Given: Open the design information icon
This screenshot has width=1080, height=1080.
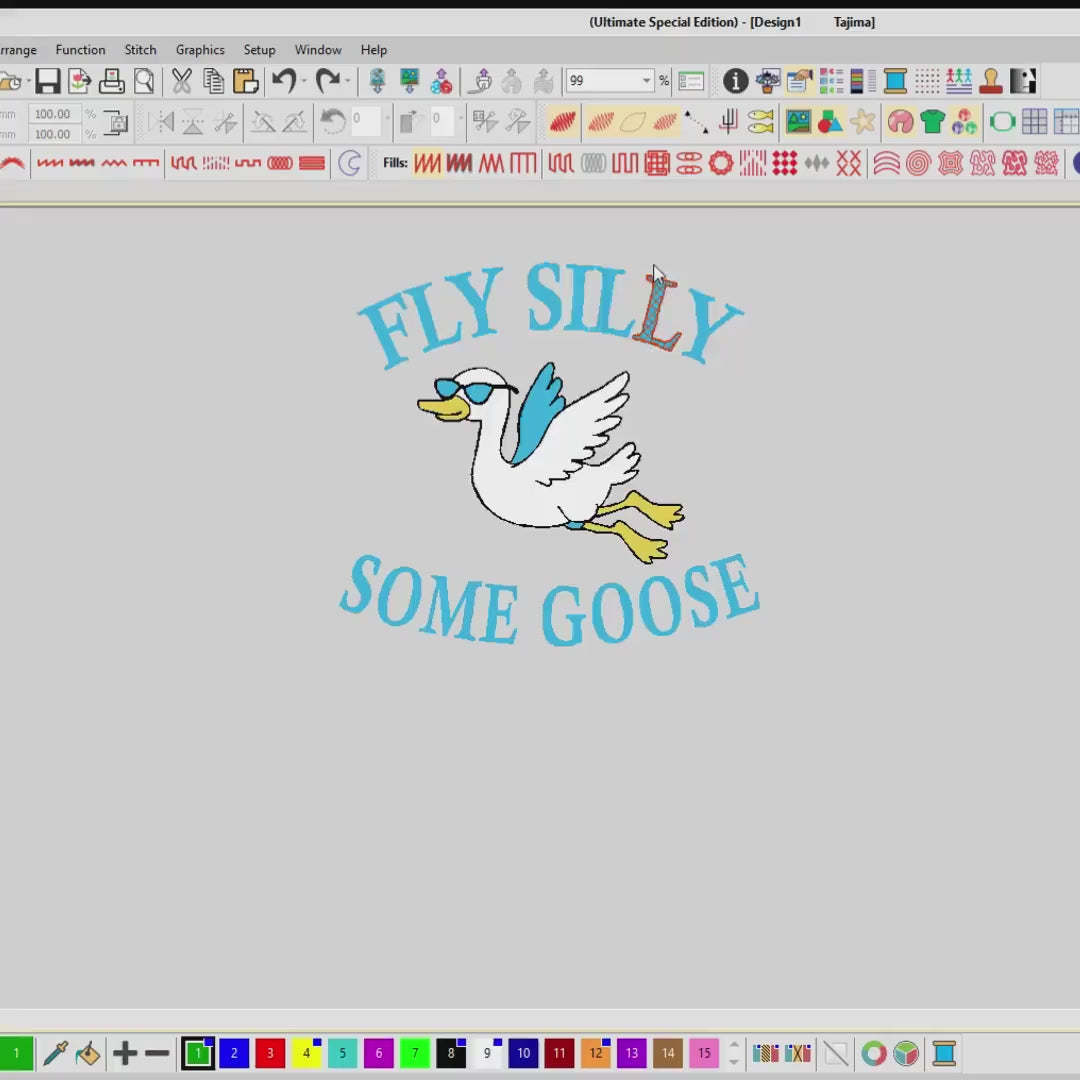Looking at the screenshot, I should coord(735,81).
